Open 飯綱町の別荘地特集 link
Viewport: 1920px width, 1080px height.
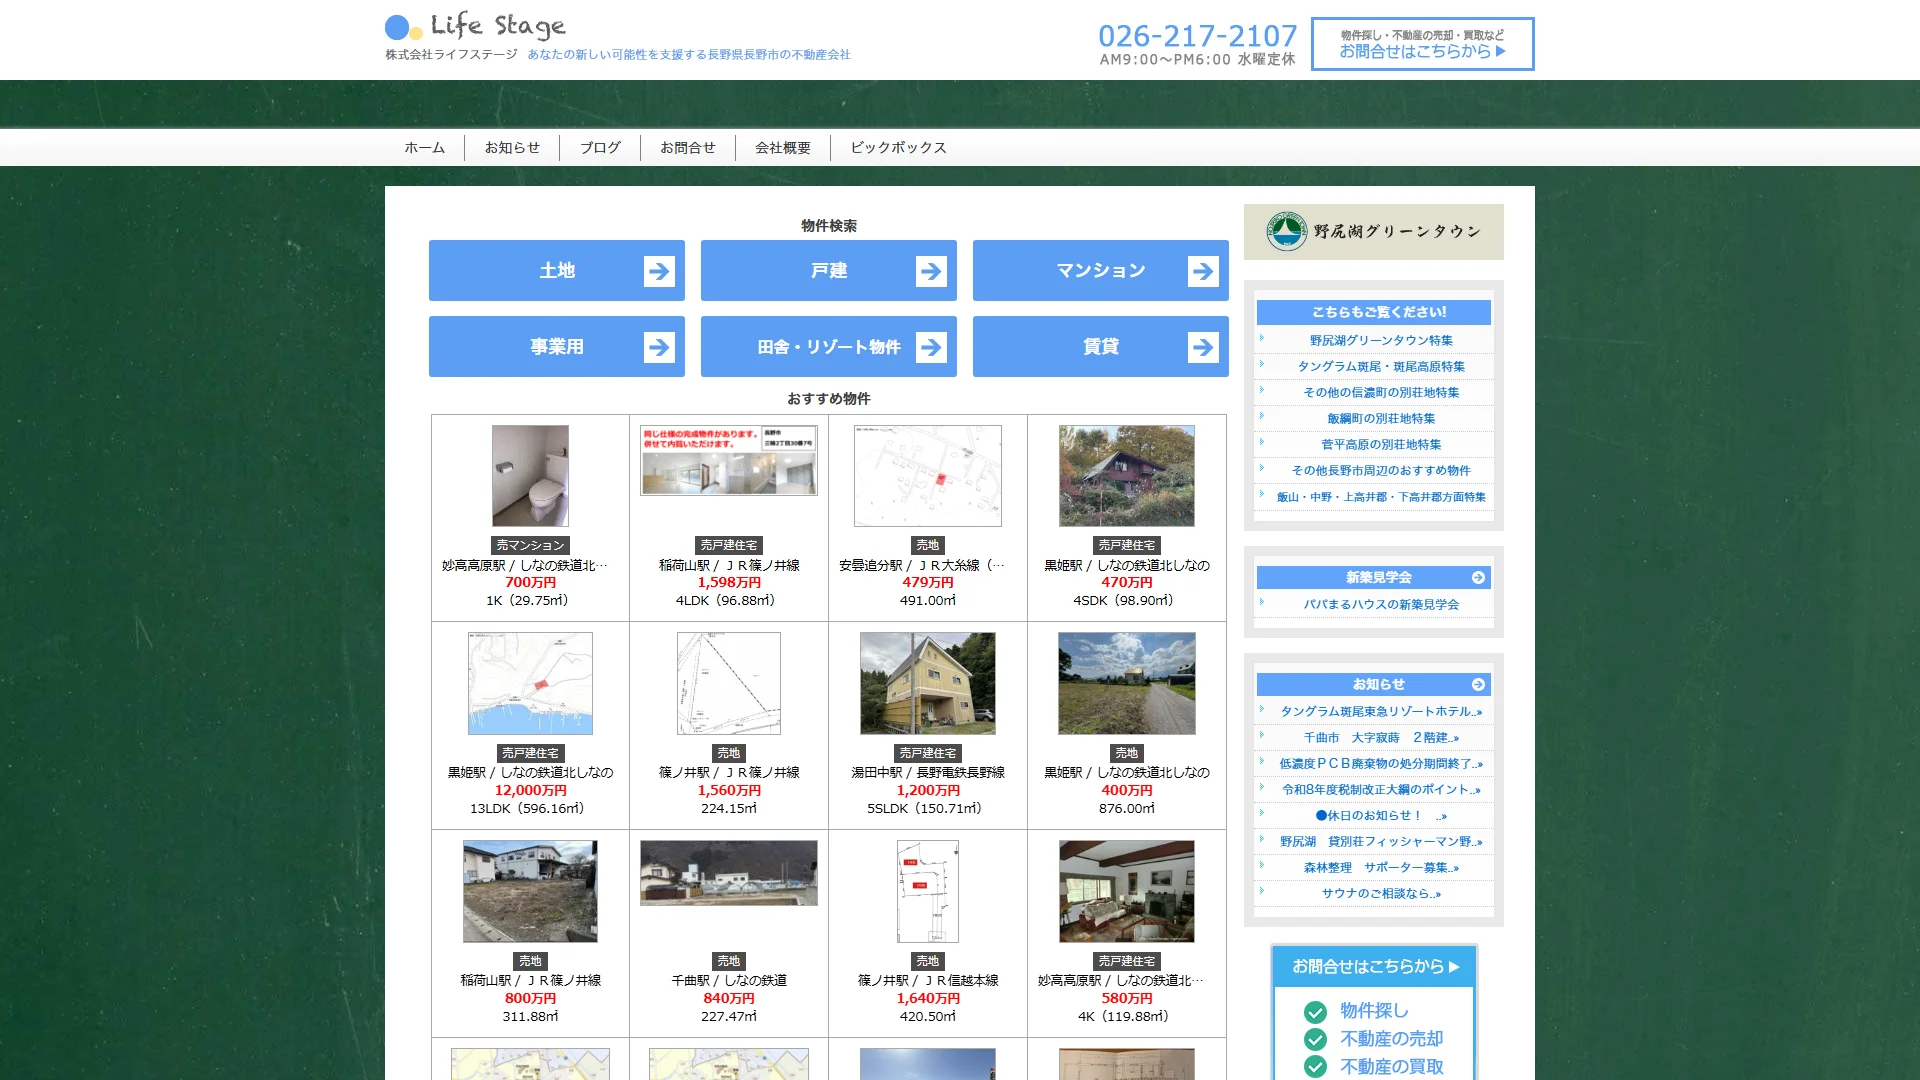(x=1380, y=419)
